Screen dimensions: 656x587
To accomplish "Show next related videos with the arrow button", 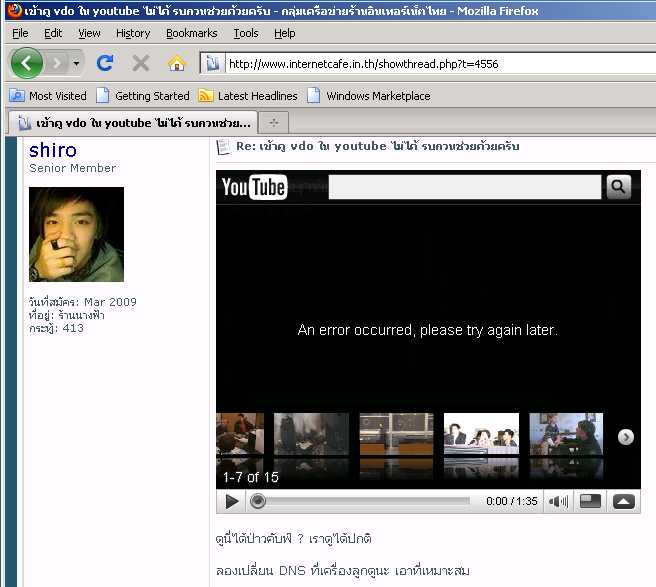I will coord(625,437).
